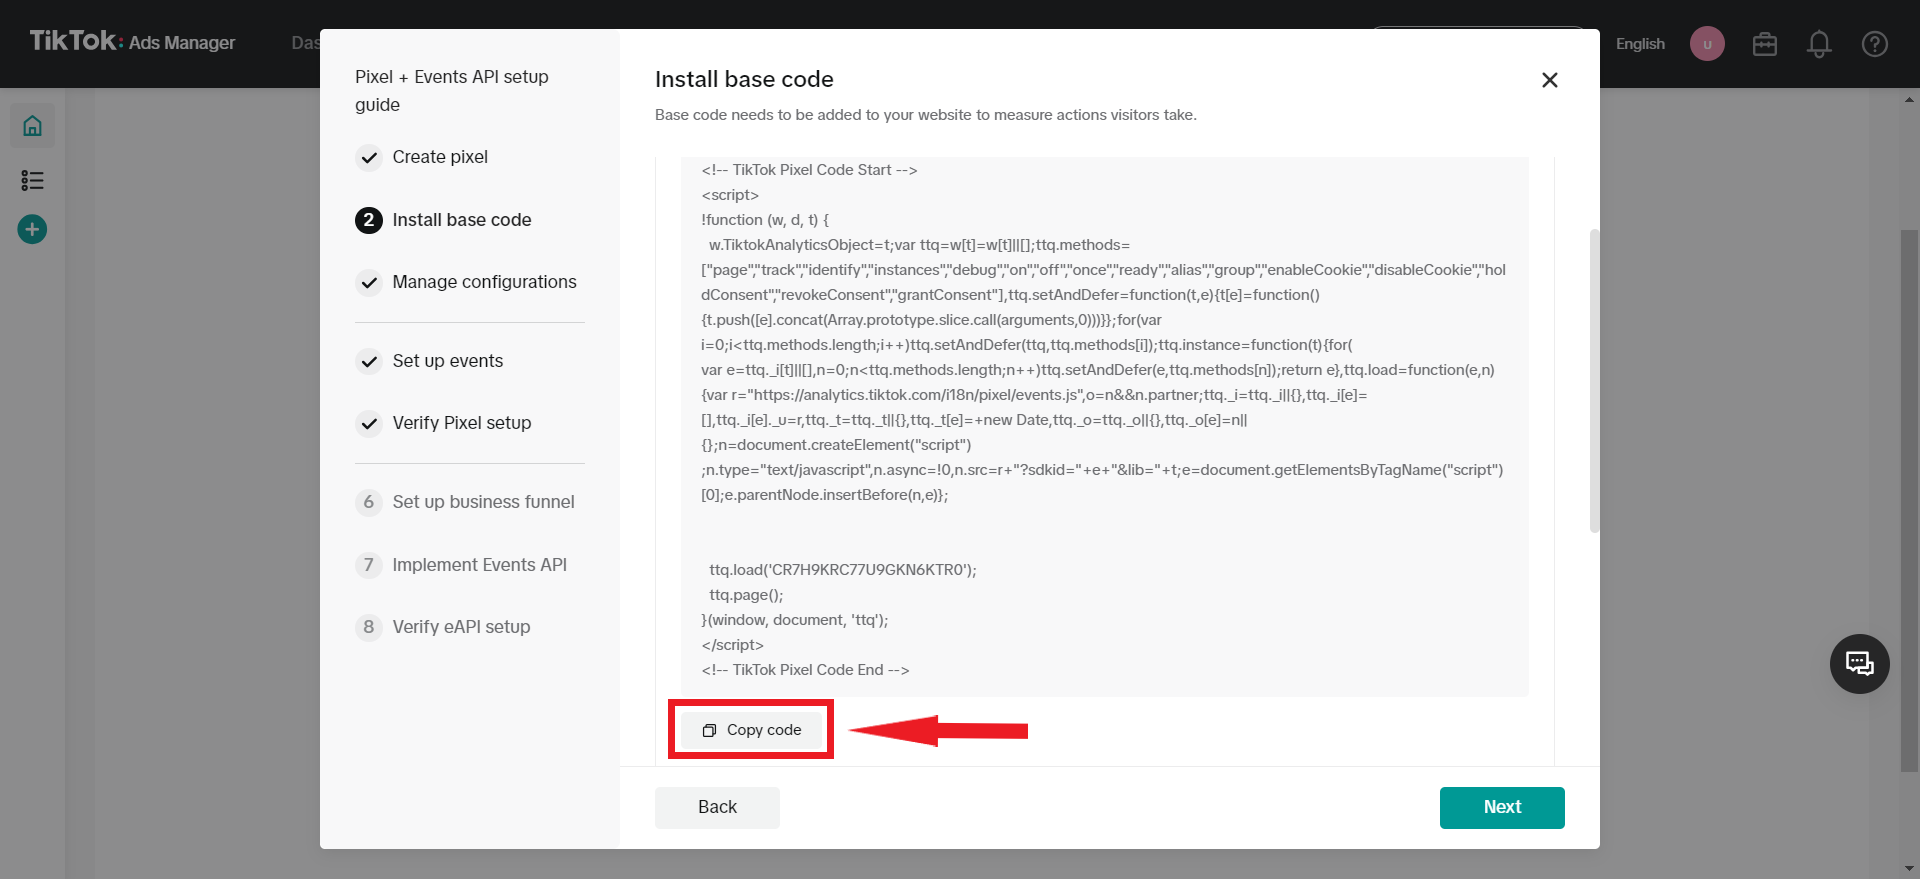Click the ttq.page(); code line

(746, 595)
